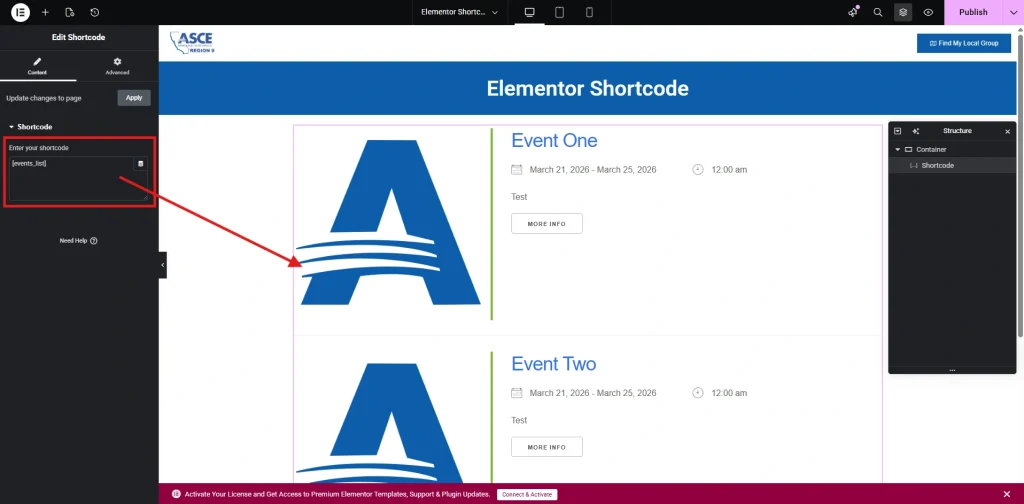Click Event One 12:00 am time text
The height and width of the screenshot is (504, 1024).
click(729, 170)
